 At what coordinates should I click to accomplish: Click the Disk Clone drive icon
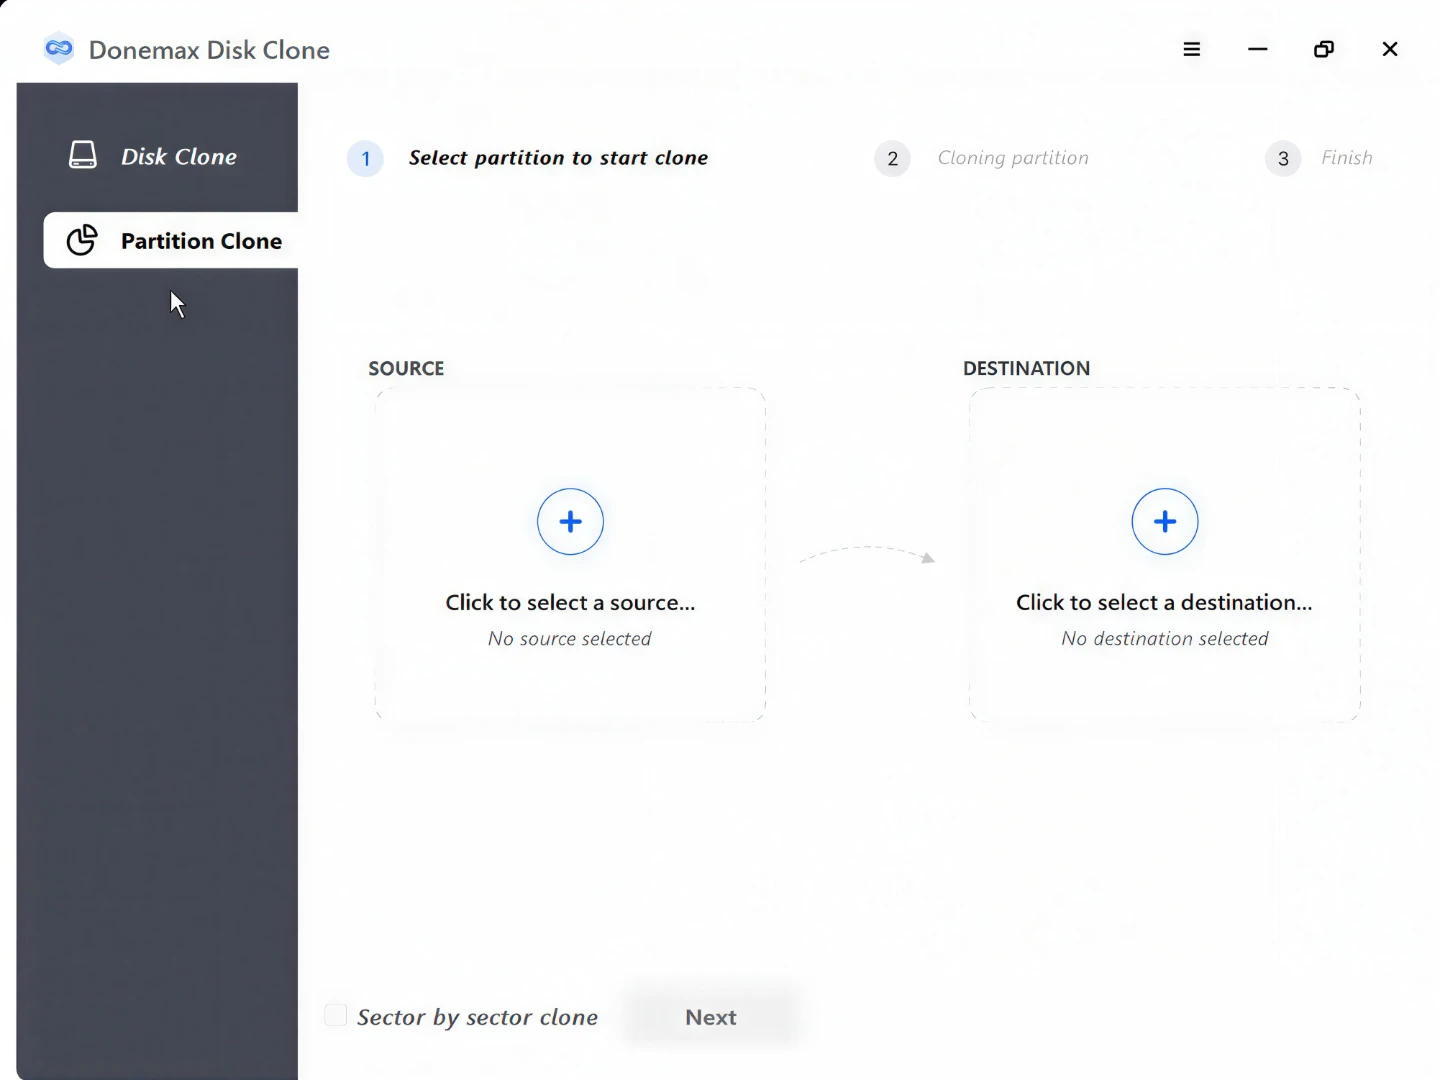pyautogui.click(x=82, y=155)
